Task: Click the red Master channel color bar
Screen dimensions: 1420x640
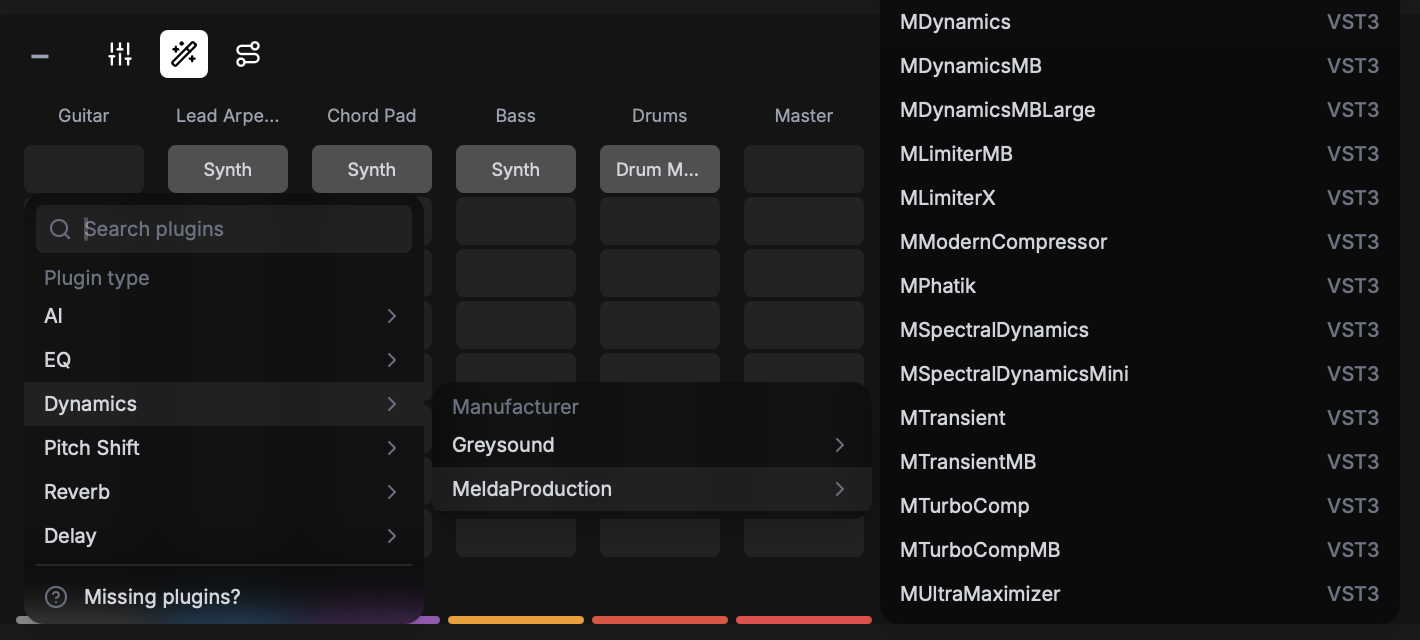Action: click(x=804, y=620)
